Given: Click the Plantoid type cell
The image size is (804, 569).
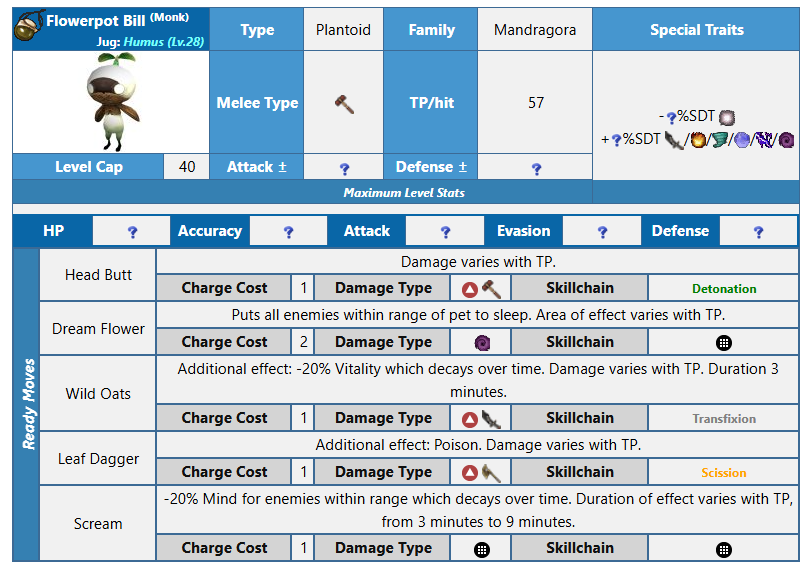Looking at the screenshot, I should [x=343, y=30].
